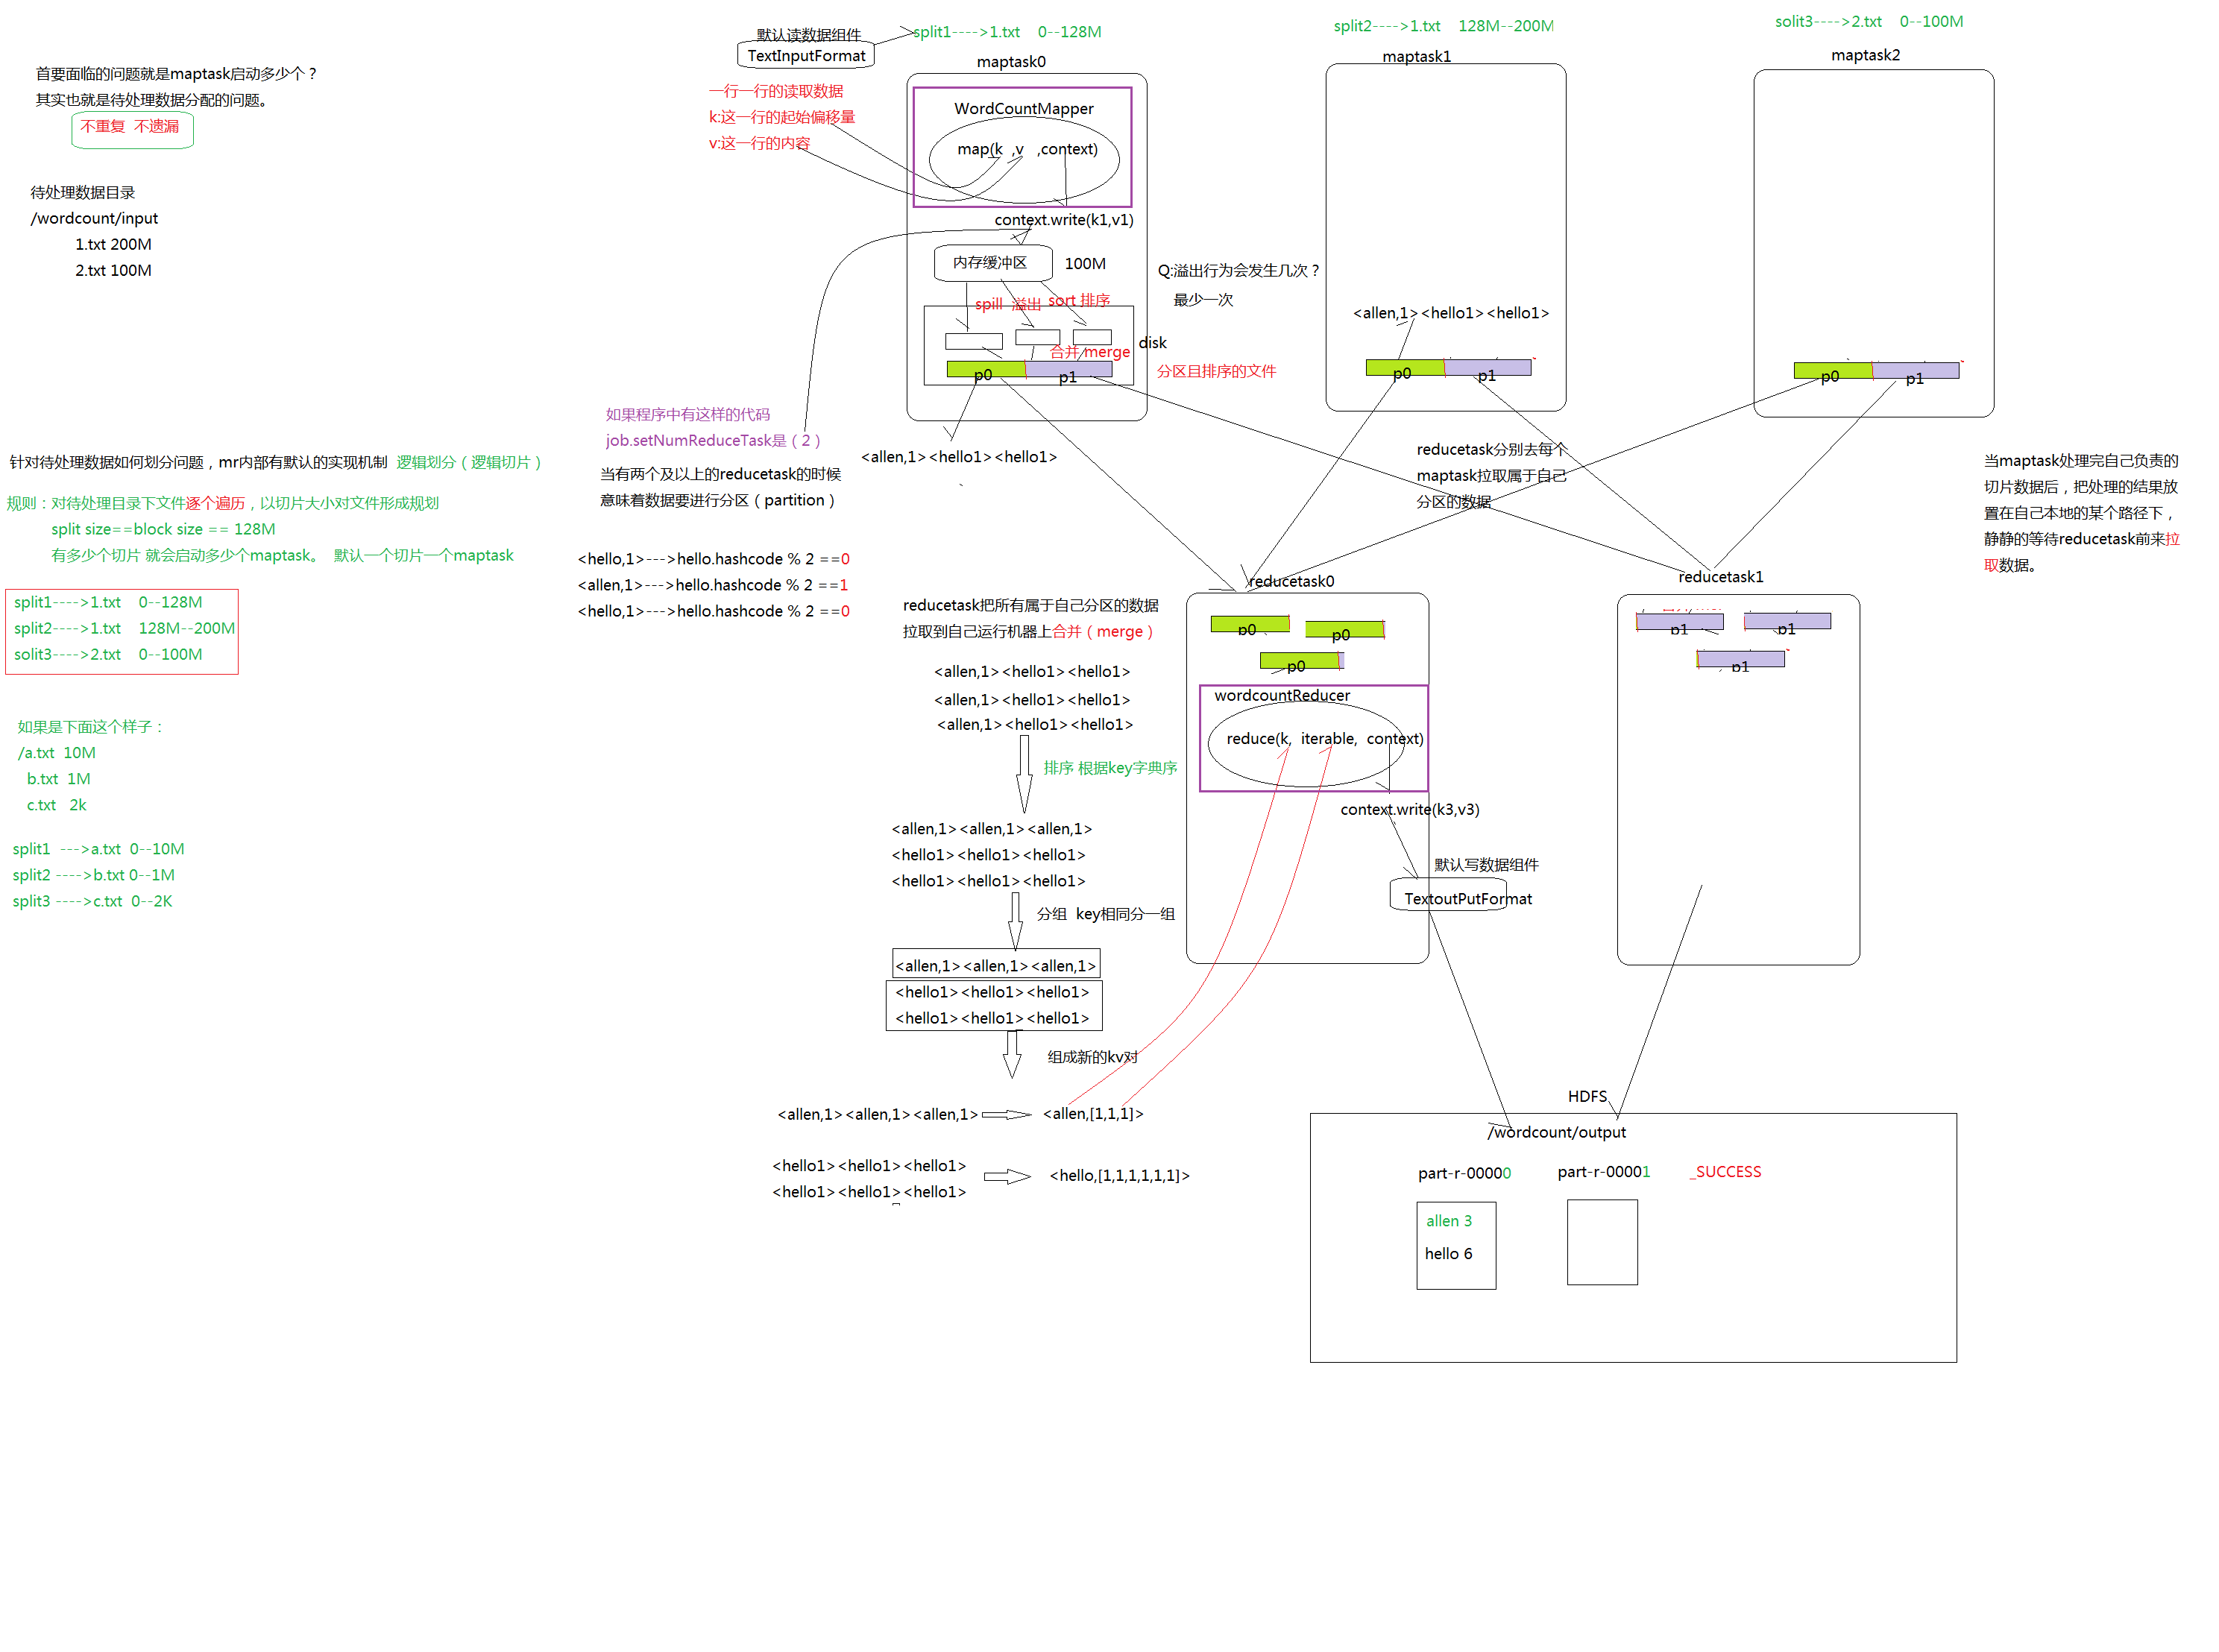Click the TextInputFormat rounded box

(805, 56)
